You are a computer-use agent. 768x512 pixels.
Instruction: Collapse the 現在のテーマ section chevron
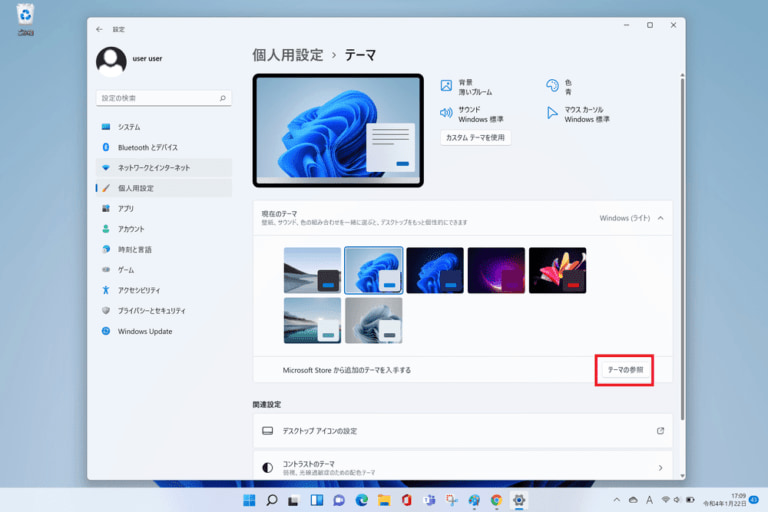click(x=661, y=218)
